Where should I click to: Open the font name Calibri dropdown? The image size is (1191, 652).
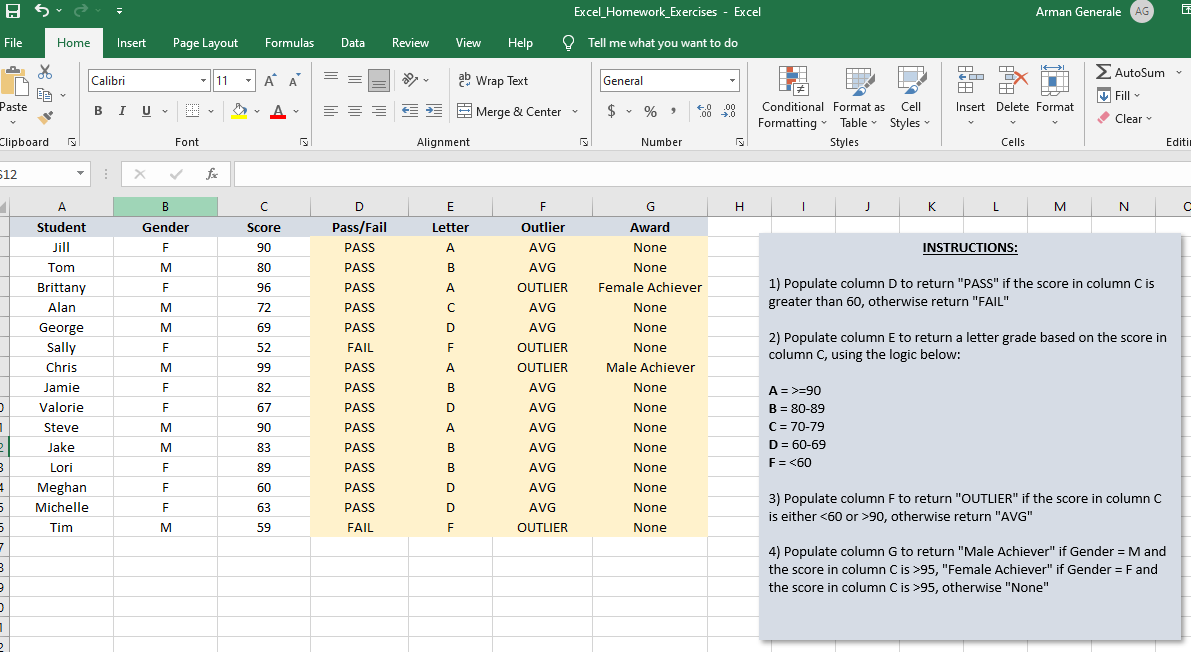pyautogui.click(x=203, y=81)
